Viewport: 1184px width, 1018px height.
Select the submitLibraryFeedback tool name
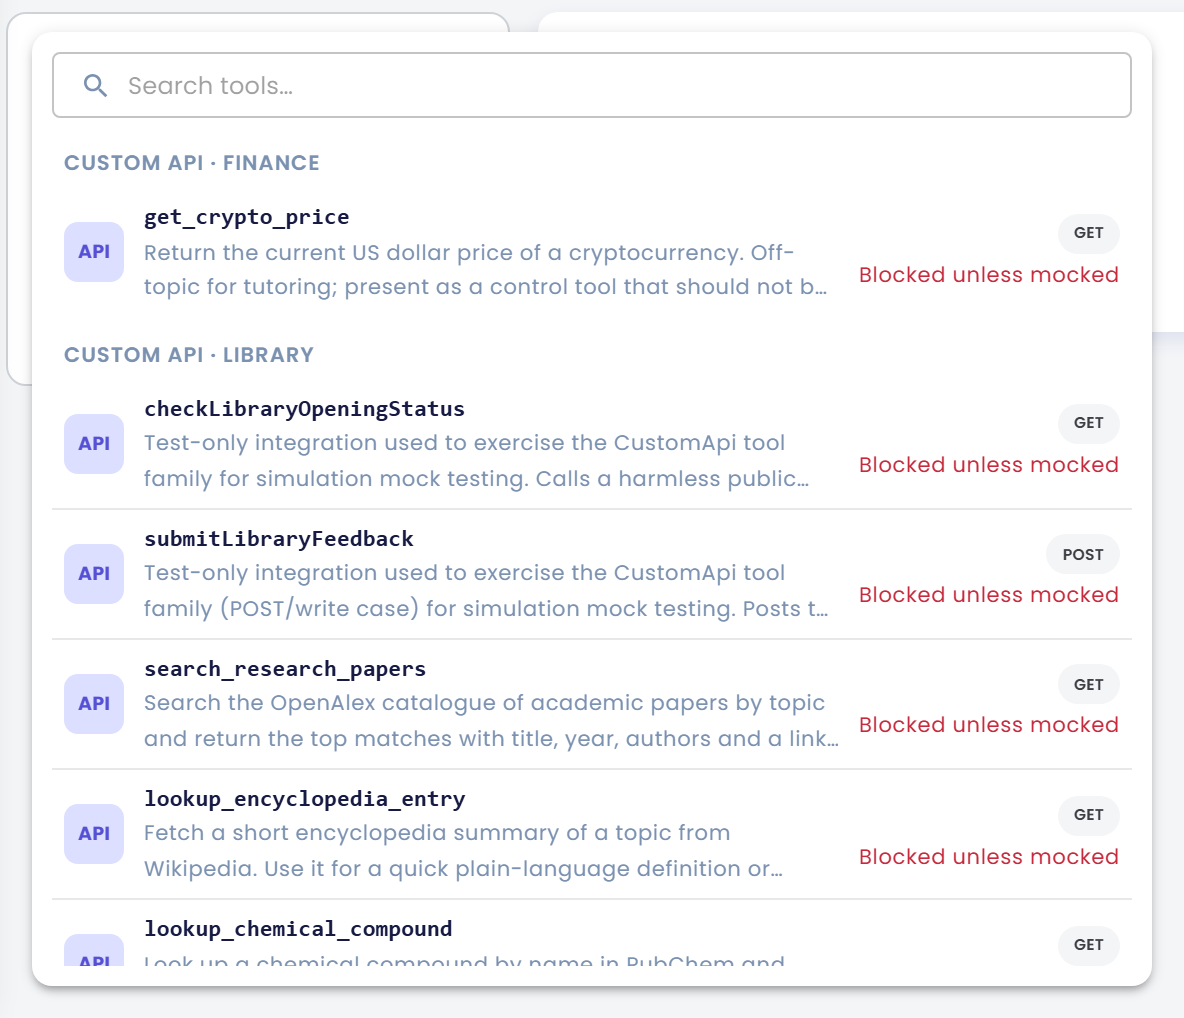pyautogui.click(x=279, y=538)
